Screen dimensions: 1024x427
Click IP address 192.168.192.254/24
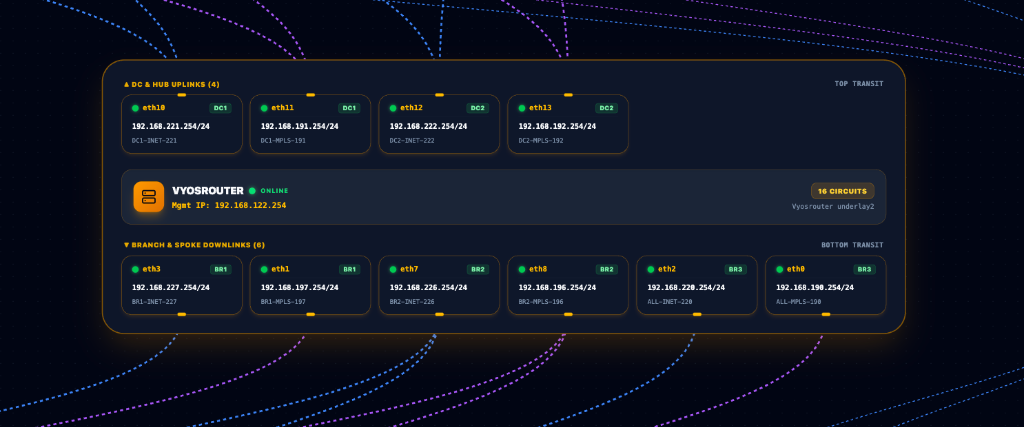[557, 127]
